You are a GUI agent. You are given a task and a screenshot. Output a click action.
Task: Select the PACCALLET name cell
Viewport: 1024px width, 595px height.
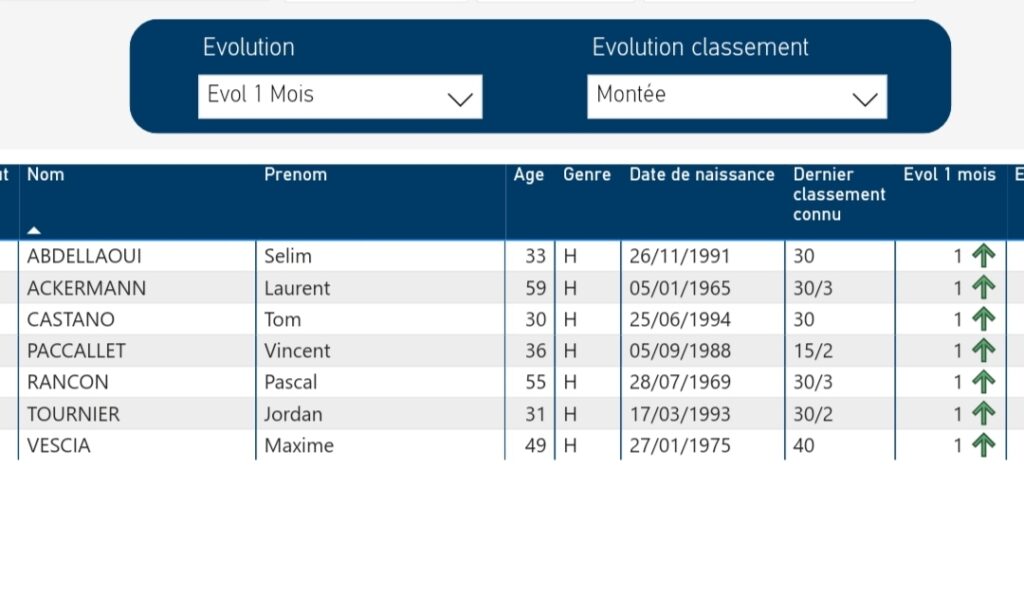(x=77, y=351)
